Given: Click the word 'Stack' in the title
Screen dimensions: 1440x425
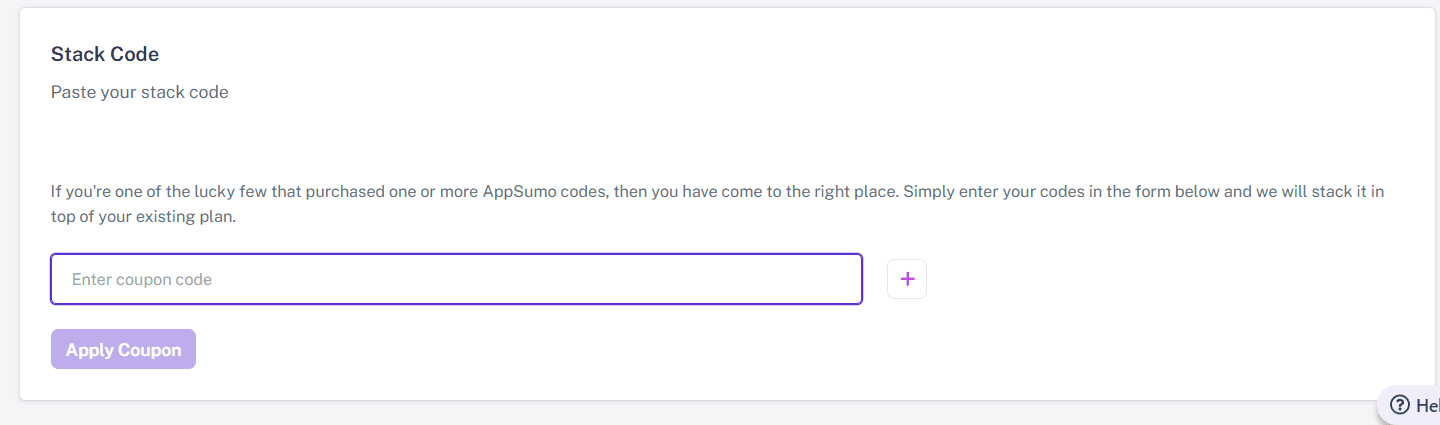Looking at the screenshot, I should coord(72,54).
